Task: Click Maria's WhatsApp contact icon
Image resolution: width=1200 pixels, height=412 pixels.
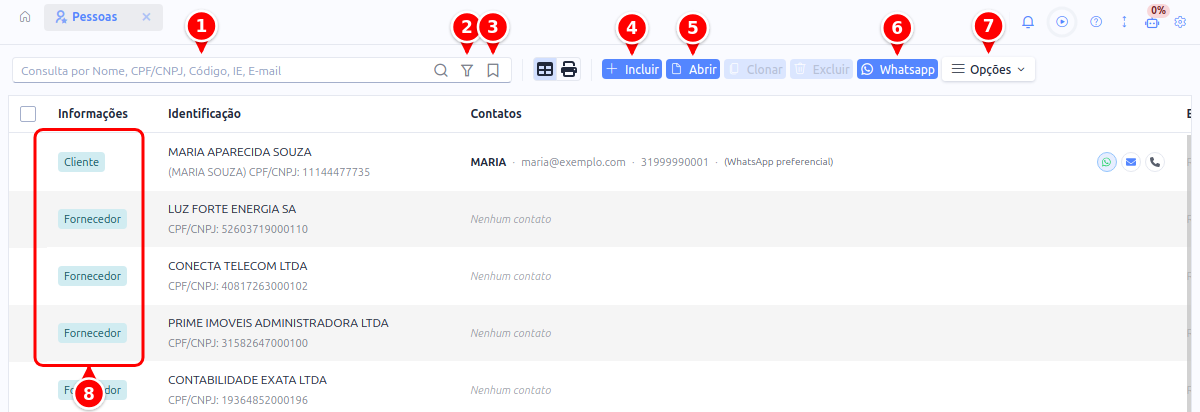Action: pyautogui.click(x=1106, y=161)
